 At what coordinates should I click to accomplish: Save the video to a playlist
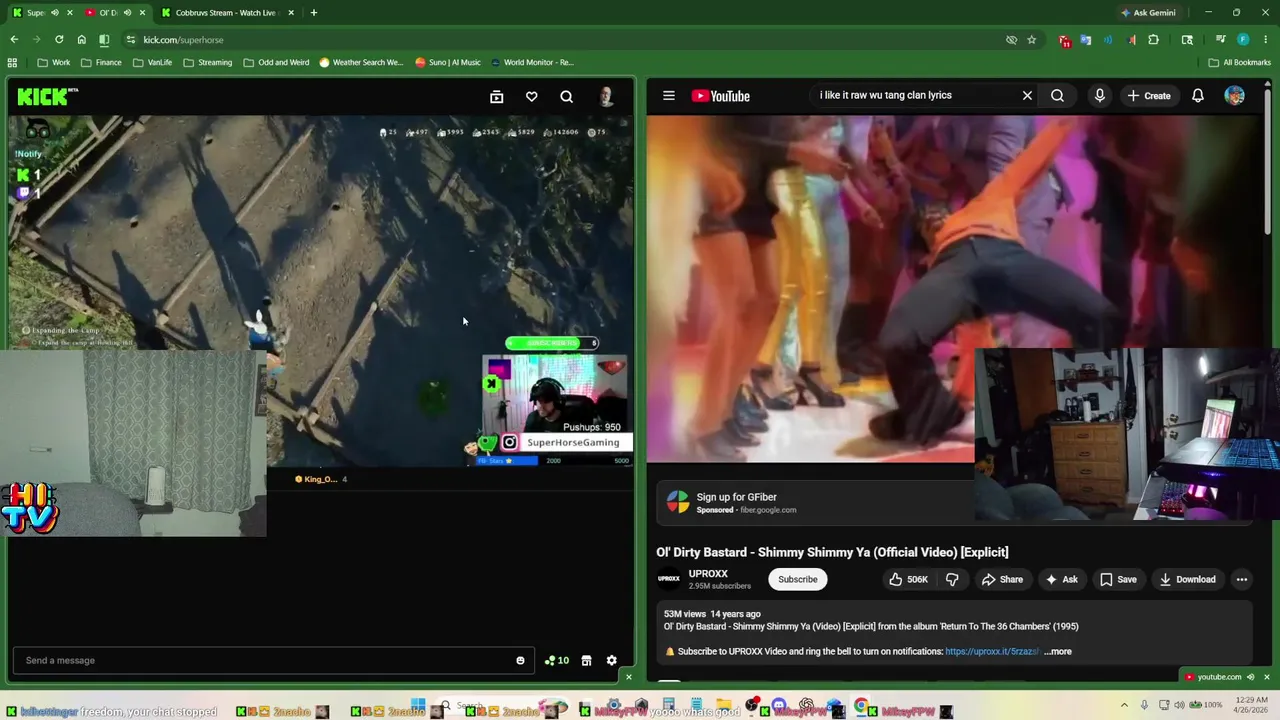point(1118,579)
